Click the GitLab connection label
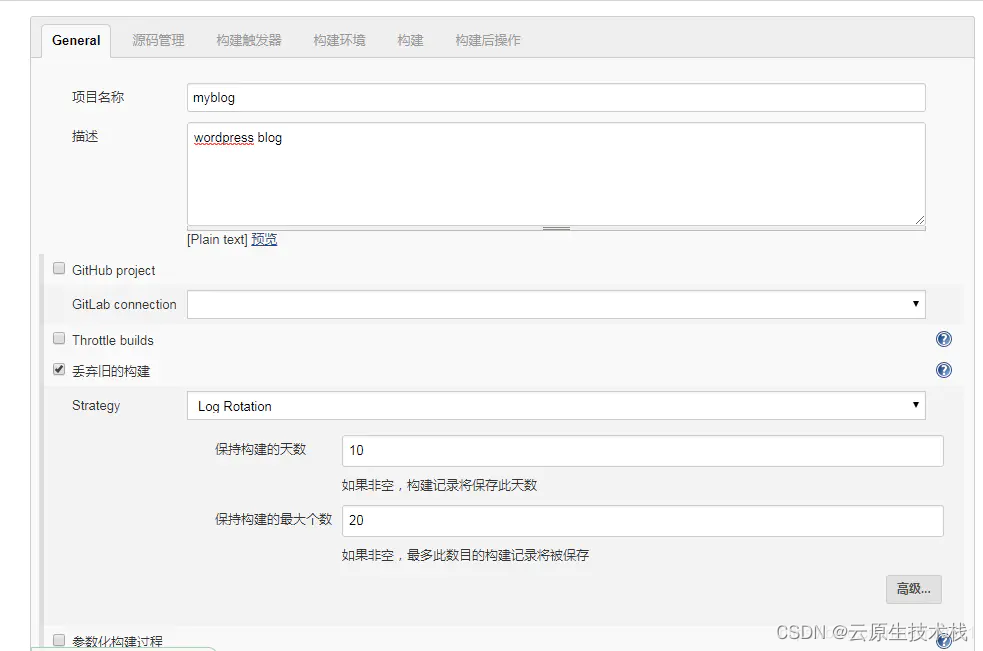 click(x=124, y=304)
